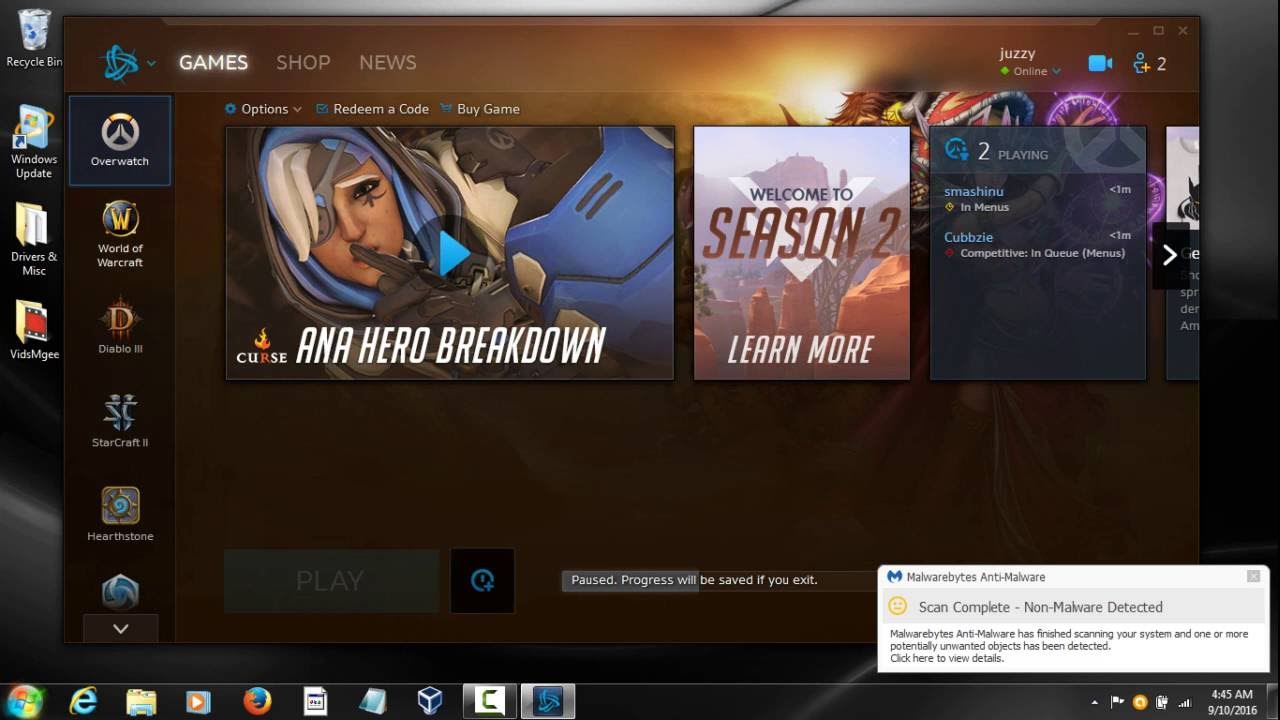The height and width of the screenshot is (720, 1280).
Task: Select the Windows Update desktop icon
Action: (x=34, y=141)
